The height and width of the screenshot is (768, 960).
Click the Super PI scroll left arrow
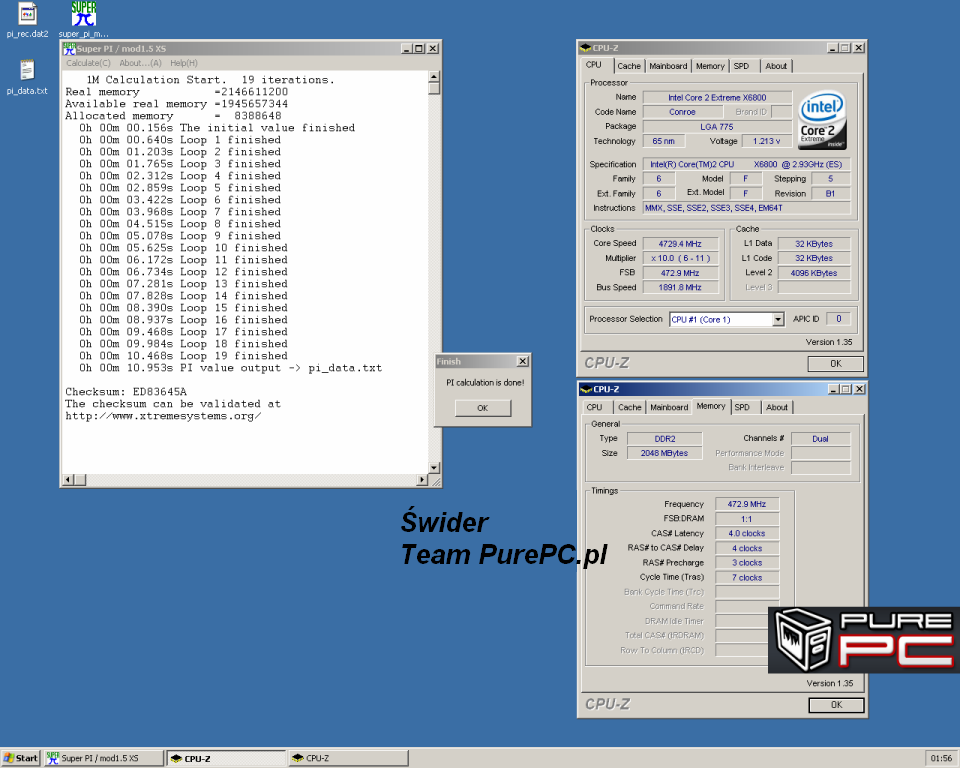click(69, 480)
